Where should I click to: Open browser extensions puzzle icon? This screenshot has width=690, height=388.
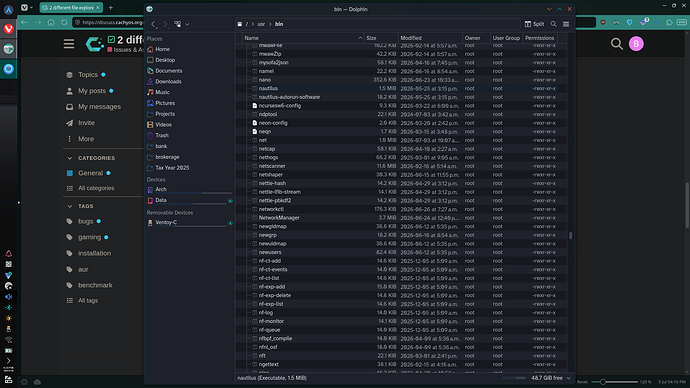[x=669, y=22]
